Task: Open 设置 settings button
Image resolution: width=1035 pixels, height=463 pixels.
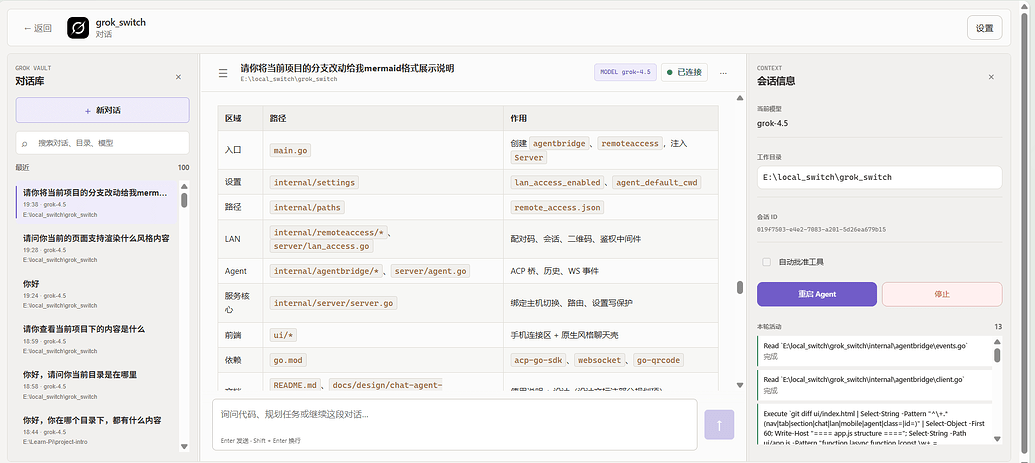Action: [984, 28]
